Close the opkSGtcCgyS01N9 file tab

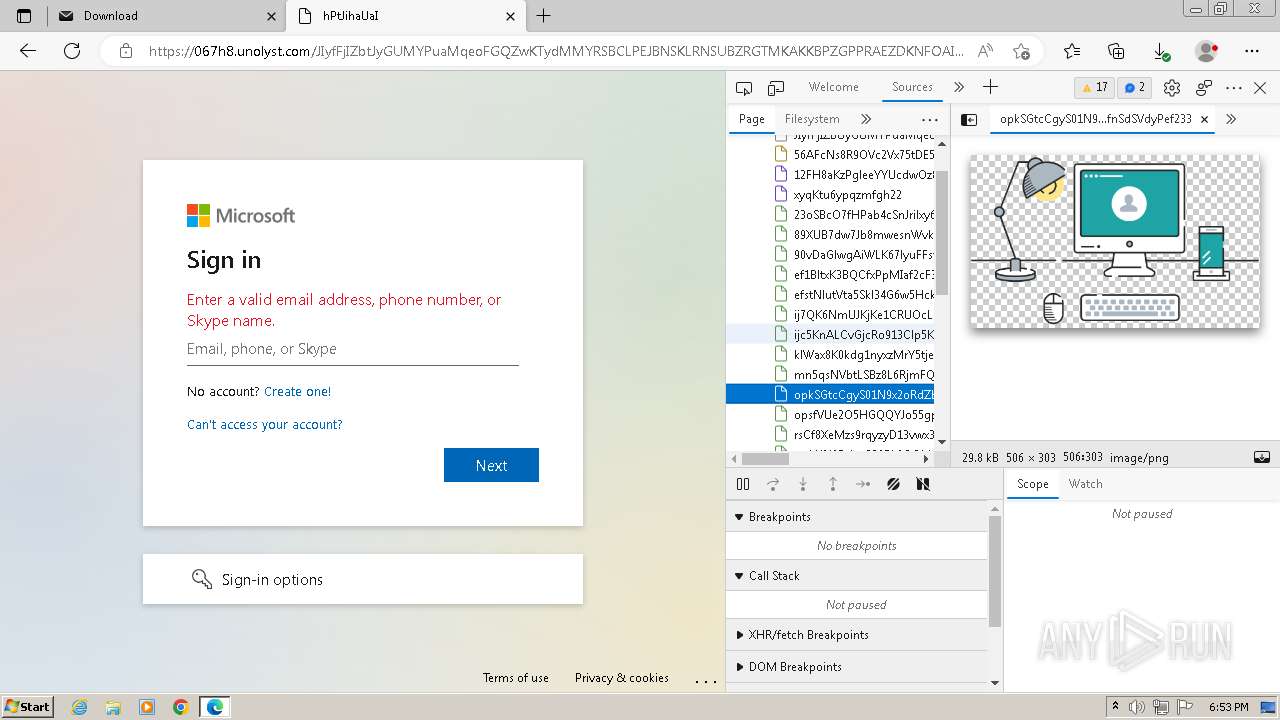pyautogui.click(x=1204, y=119)
